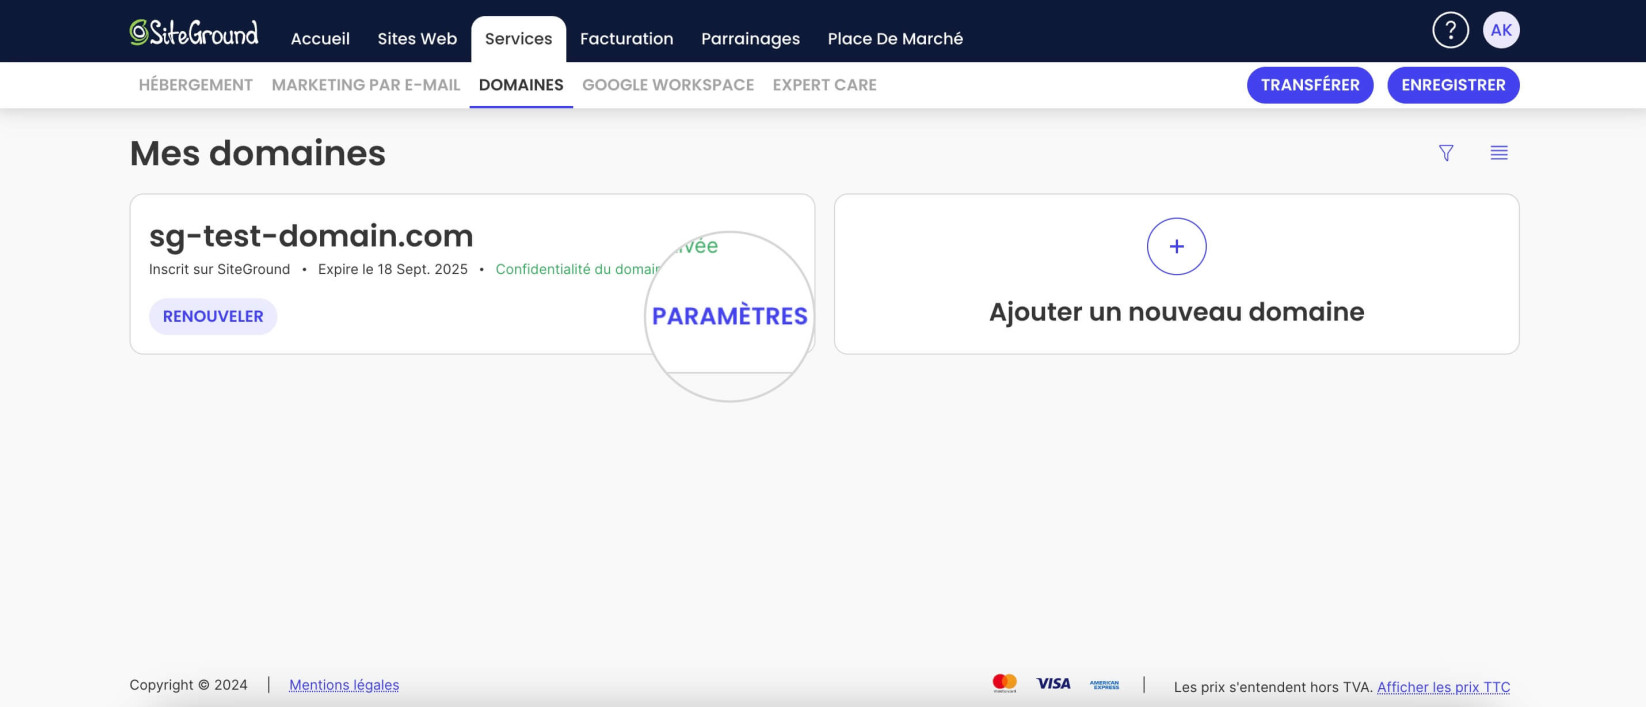This screenshot has height=707, width=1646.
Task: Click the TRANSFÉRER button
Action: coord(1310,85)
